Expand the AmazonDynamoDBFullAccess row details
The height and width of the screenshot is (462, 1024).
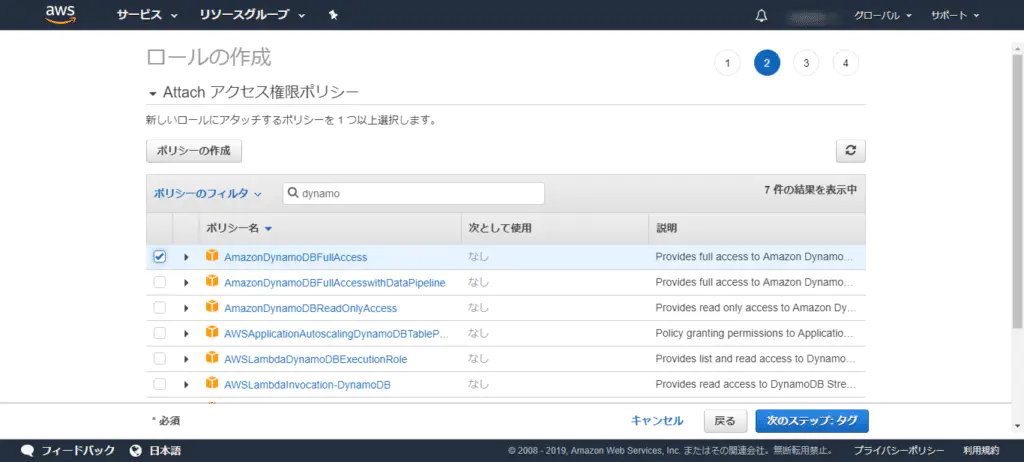[186, 257]
